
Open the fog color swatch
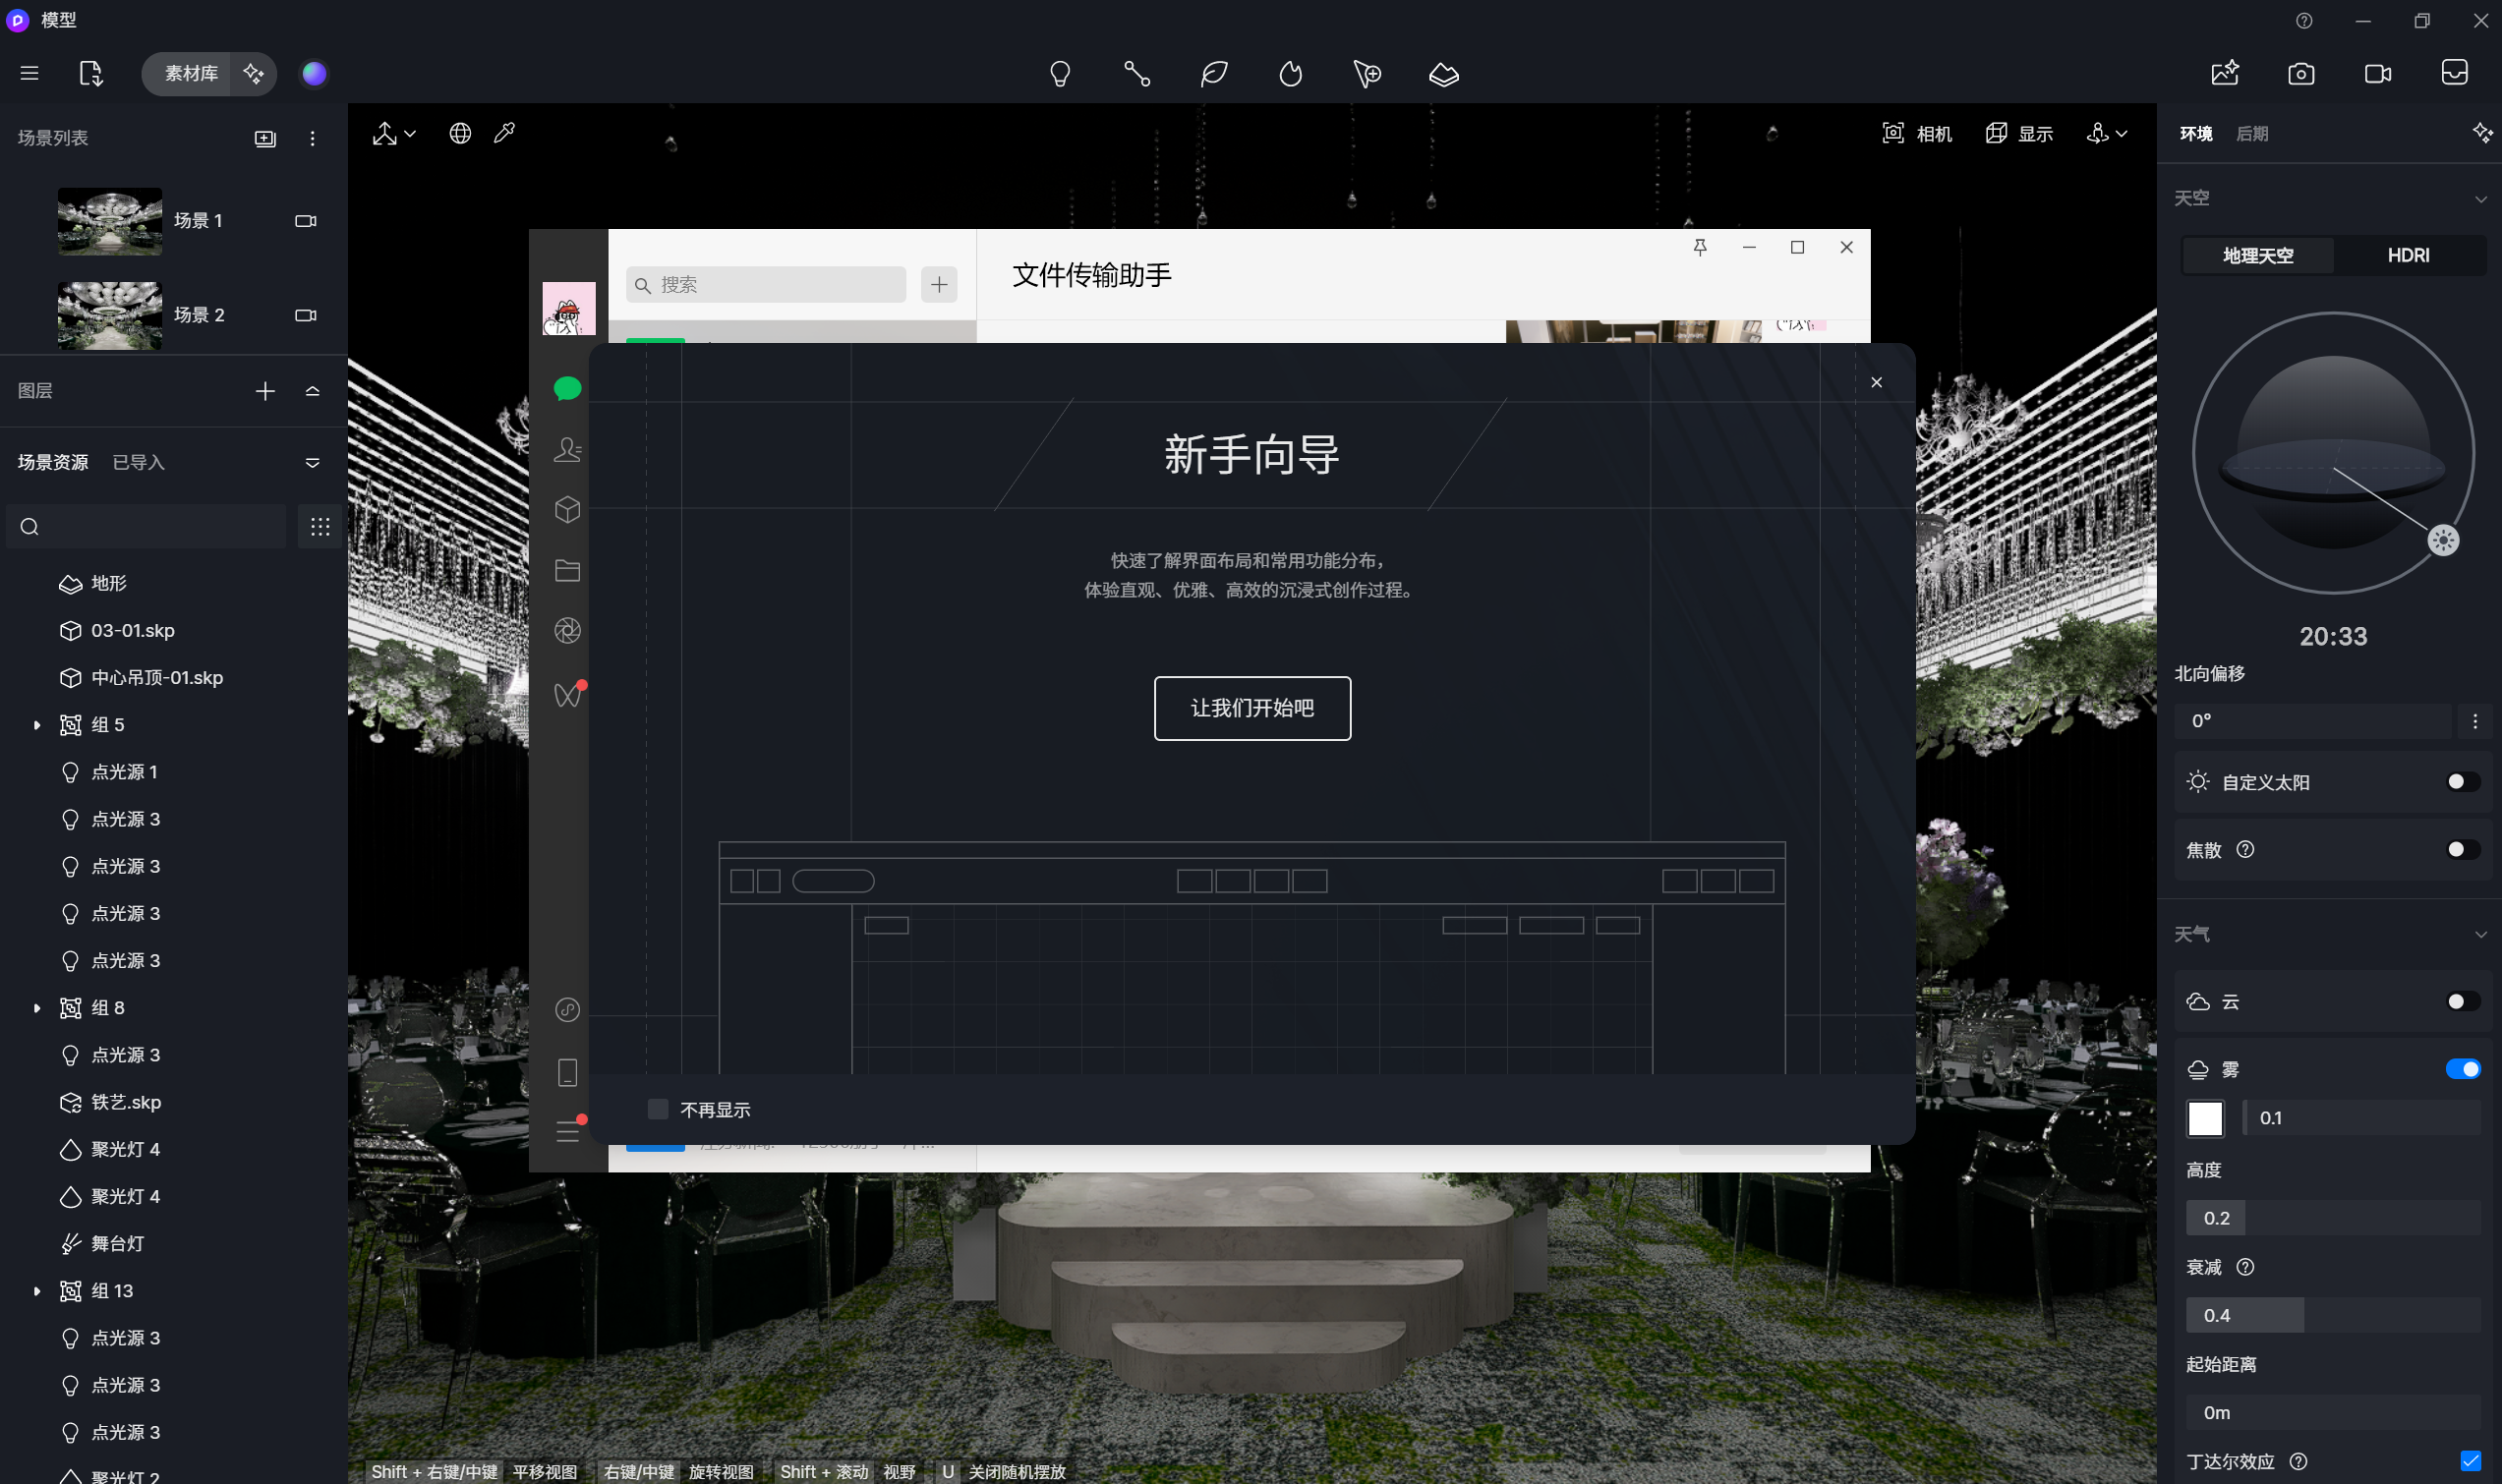click(2205, 1118)
